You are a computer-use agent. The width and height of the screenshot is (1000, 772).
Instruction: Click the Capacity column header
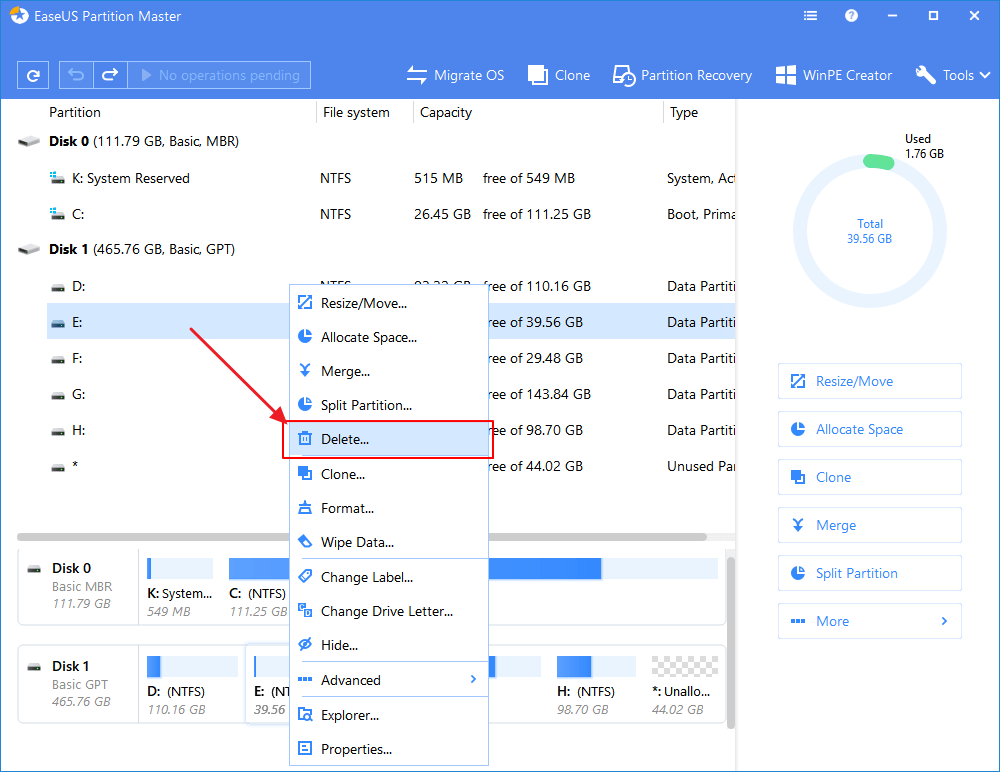click(446, 112)
